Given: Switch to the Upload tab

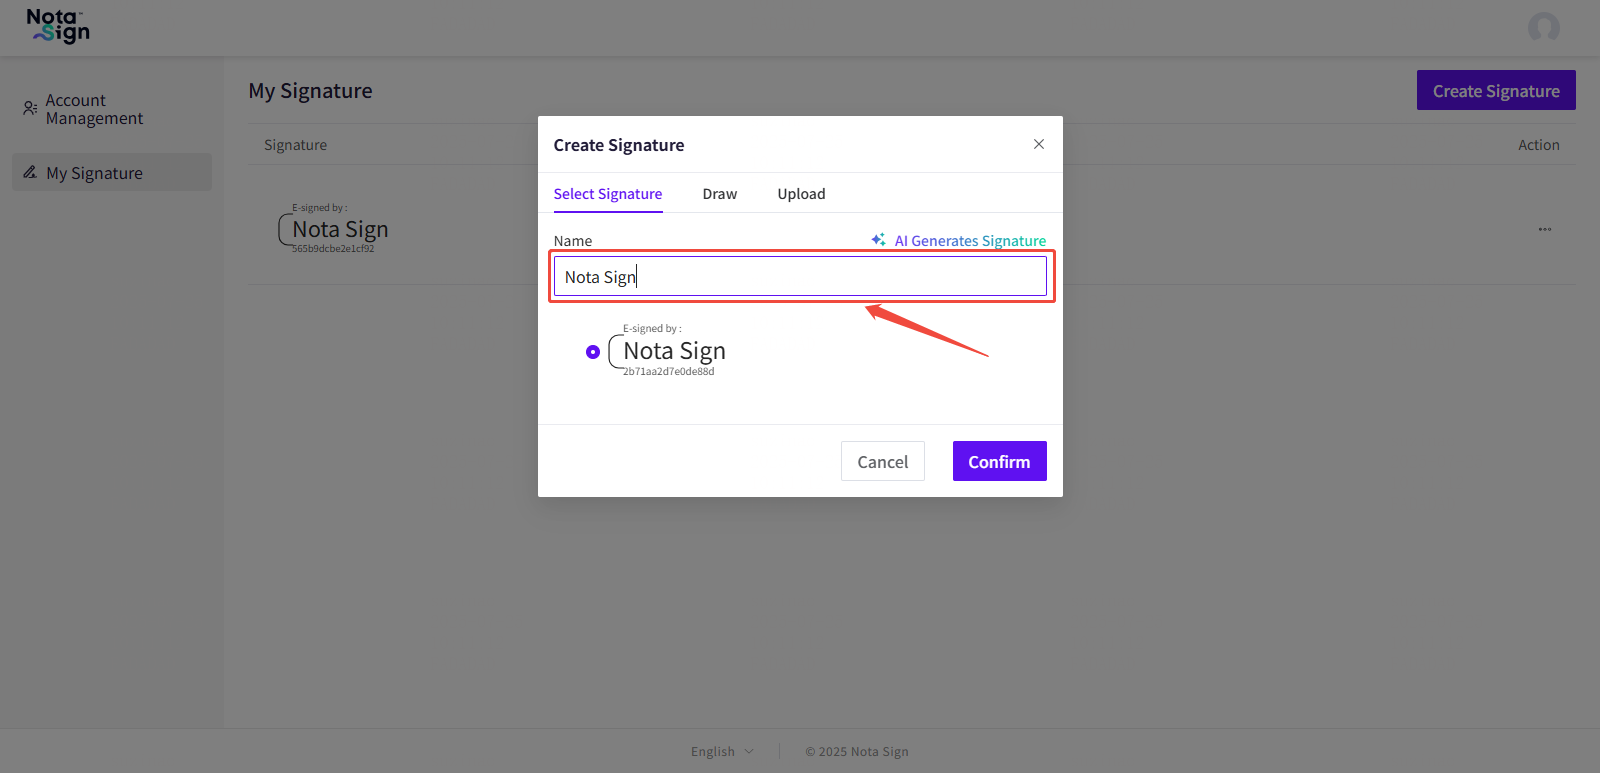Looking at the screenshot, I should pos(801,194).
